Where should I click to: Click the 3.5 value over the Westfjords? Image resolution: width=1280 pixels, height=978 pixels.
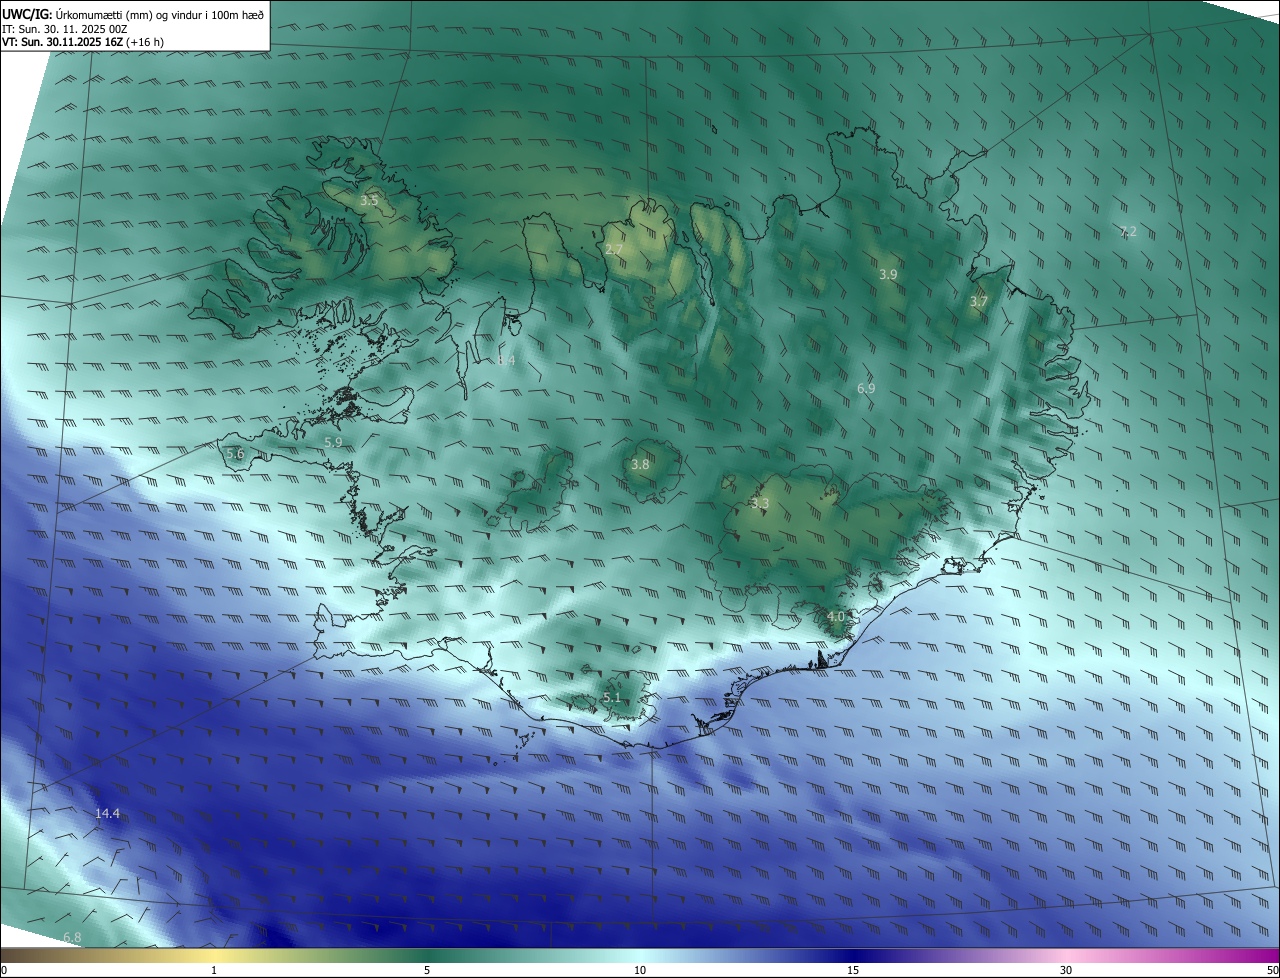click(x=369, y=201)
